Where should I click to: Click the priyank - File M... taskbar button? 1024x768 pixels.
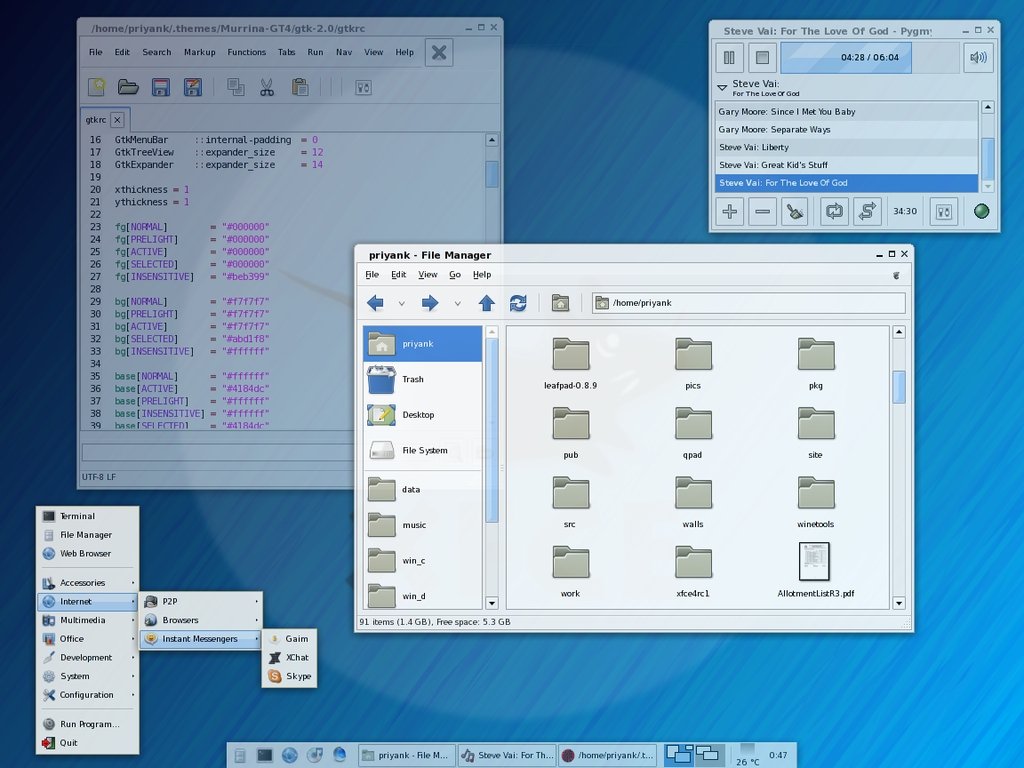pyautogui.click(x=407, y=755)
